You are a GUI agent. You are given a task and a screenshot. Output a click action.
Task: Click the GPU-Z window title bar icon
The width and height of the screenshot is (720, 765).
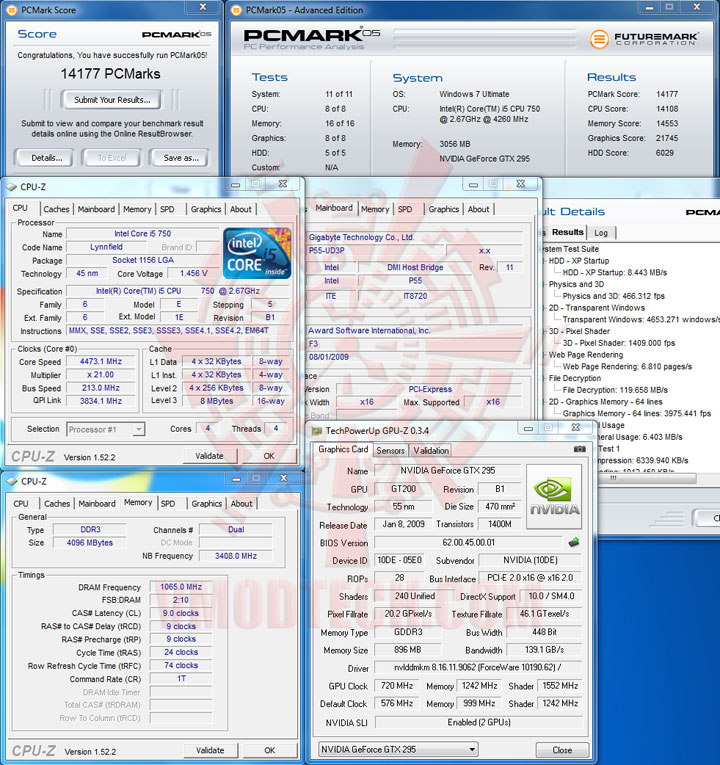[x=317, y=431]
